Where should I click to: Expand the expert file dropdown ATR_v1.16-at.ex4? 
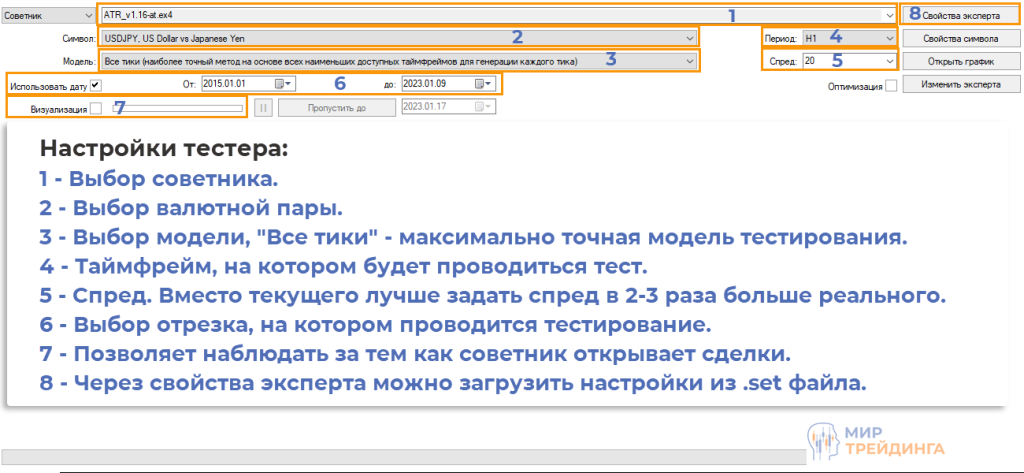[889, 16]
